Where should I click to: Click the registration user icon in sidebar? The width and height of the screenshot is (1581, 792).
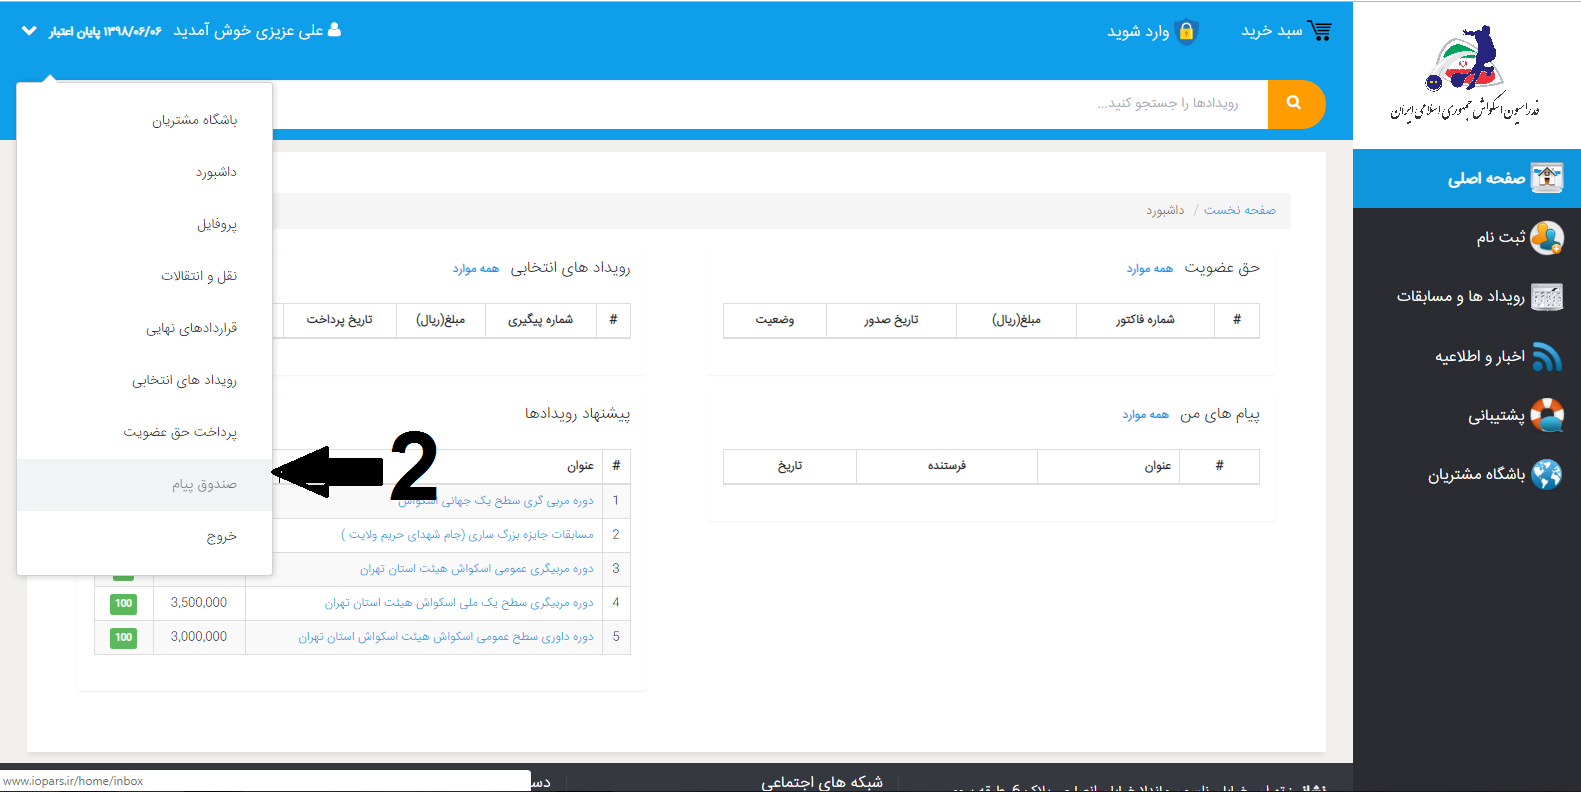click(1546, 238)
